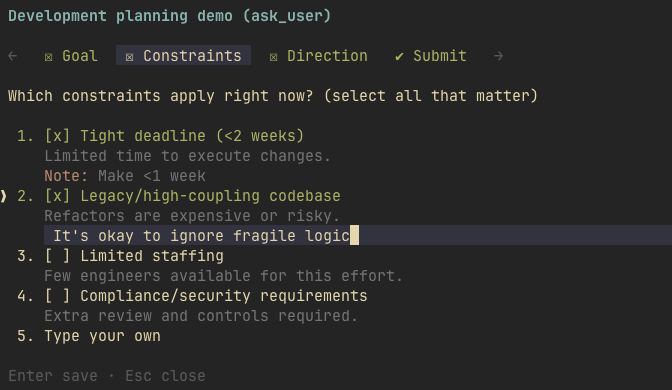The width and height of the screenshot is (672, 390).
Task: Click the selection cursor marker beside option 2
Action: [x=3, y=196]
